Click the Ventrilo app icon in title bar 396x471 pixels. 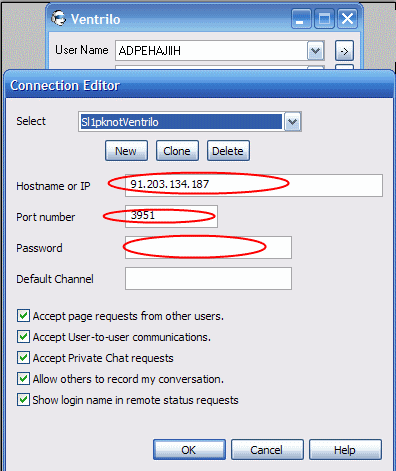[x=59, y=18]
